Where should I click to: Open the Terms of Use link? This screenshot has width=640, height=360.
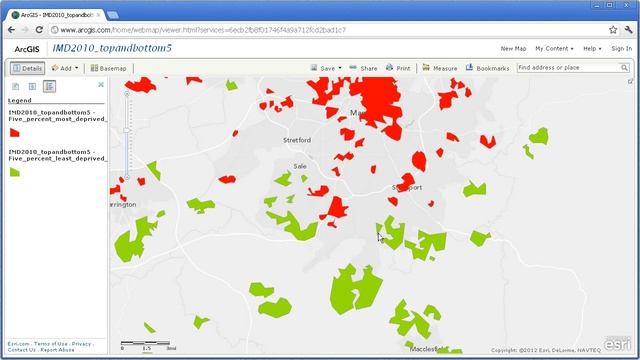[51, 344]
